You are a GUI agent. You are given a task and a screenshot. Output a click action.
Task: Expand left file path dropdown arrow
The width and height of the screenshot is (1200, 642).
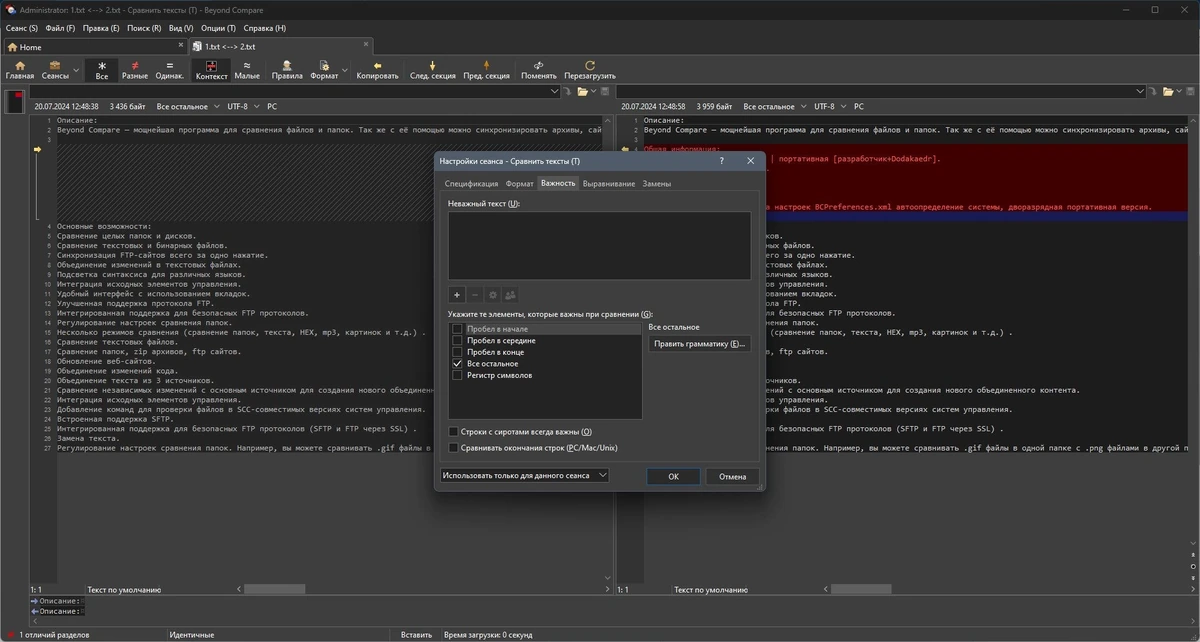[x=553, y=92]
